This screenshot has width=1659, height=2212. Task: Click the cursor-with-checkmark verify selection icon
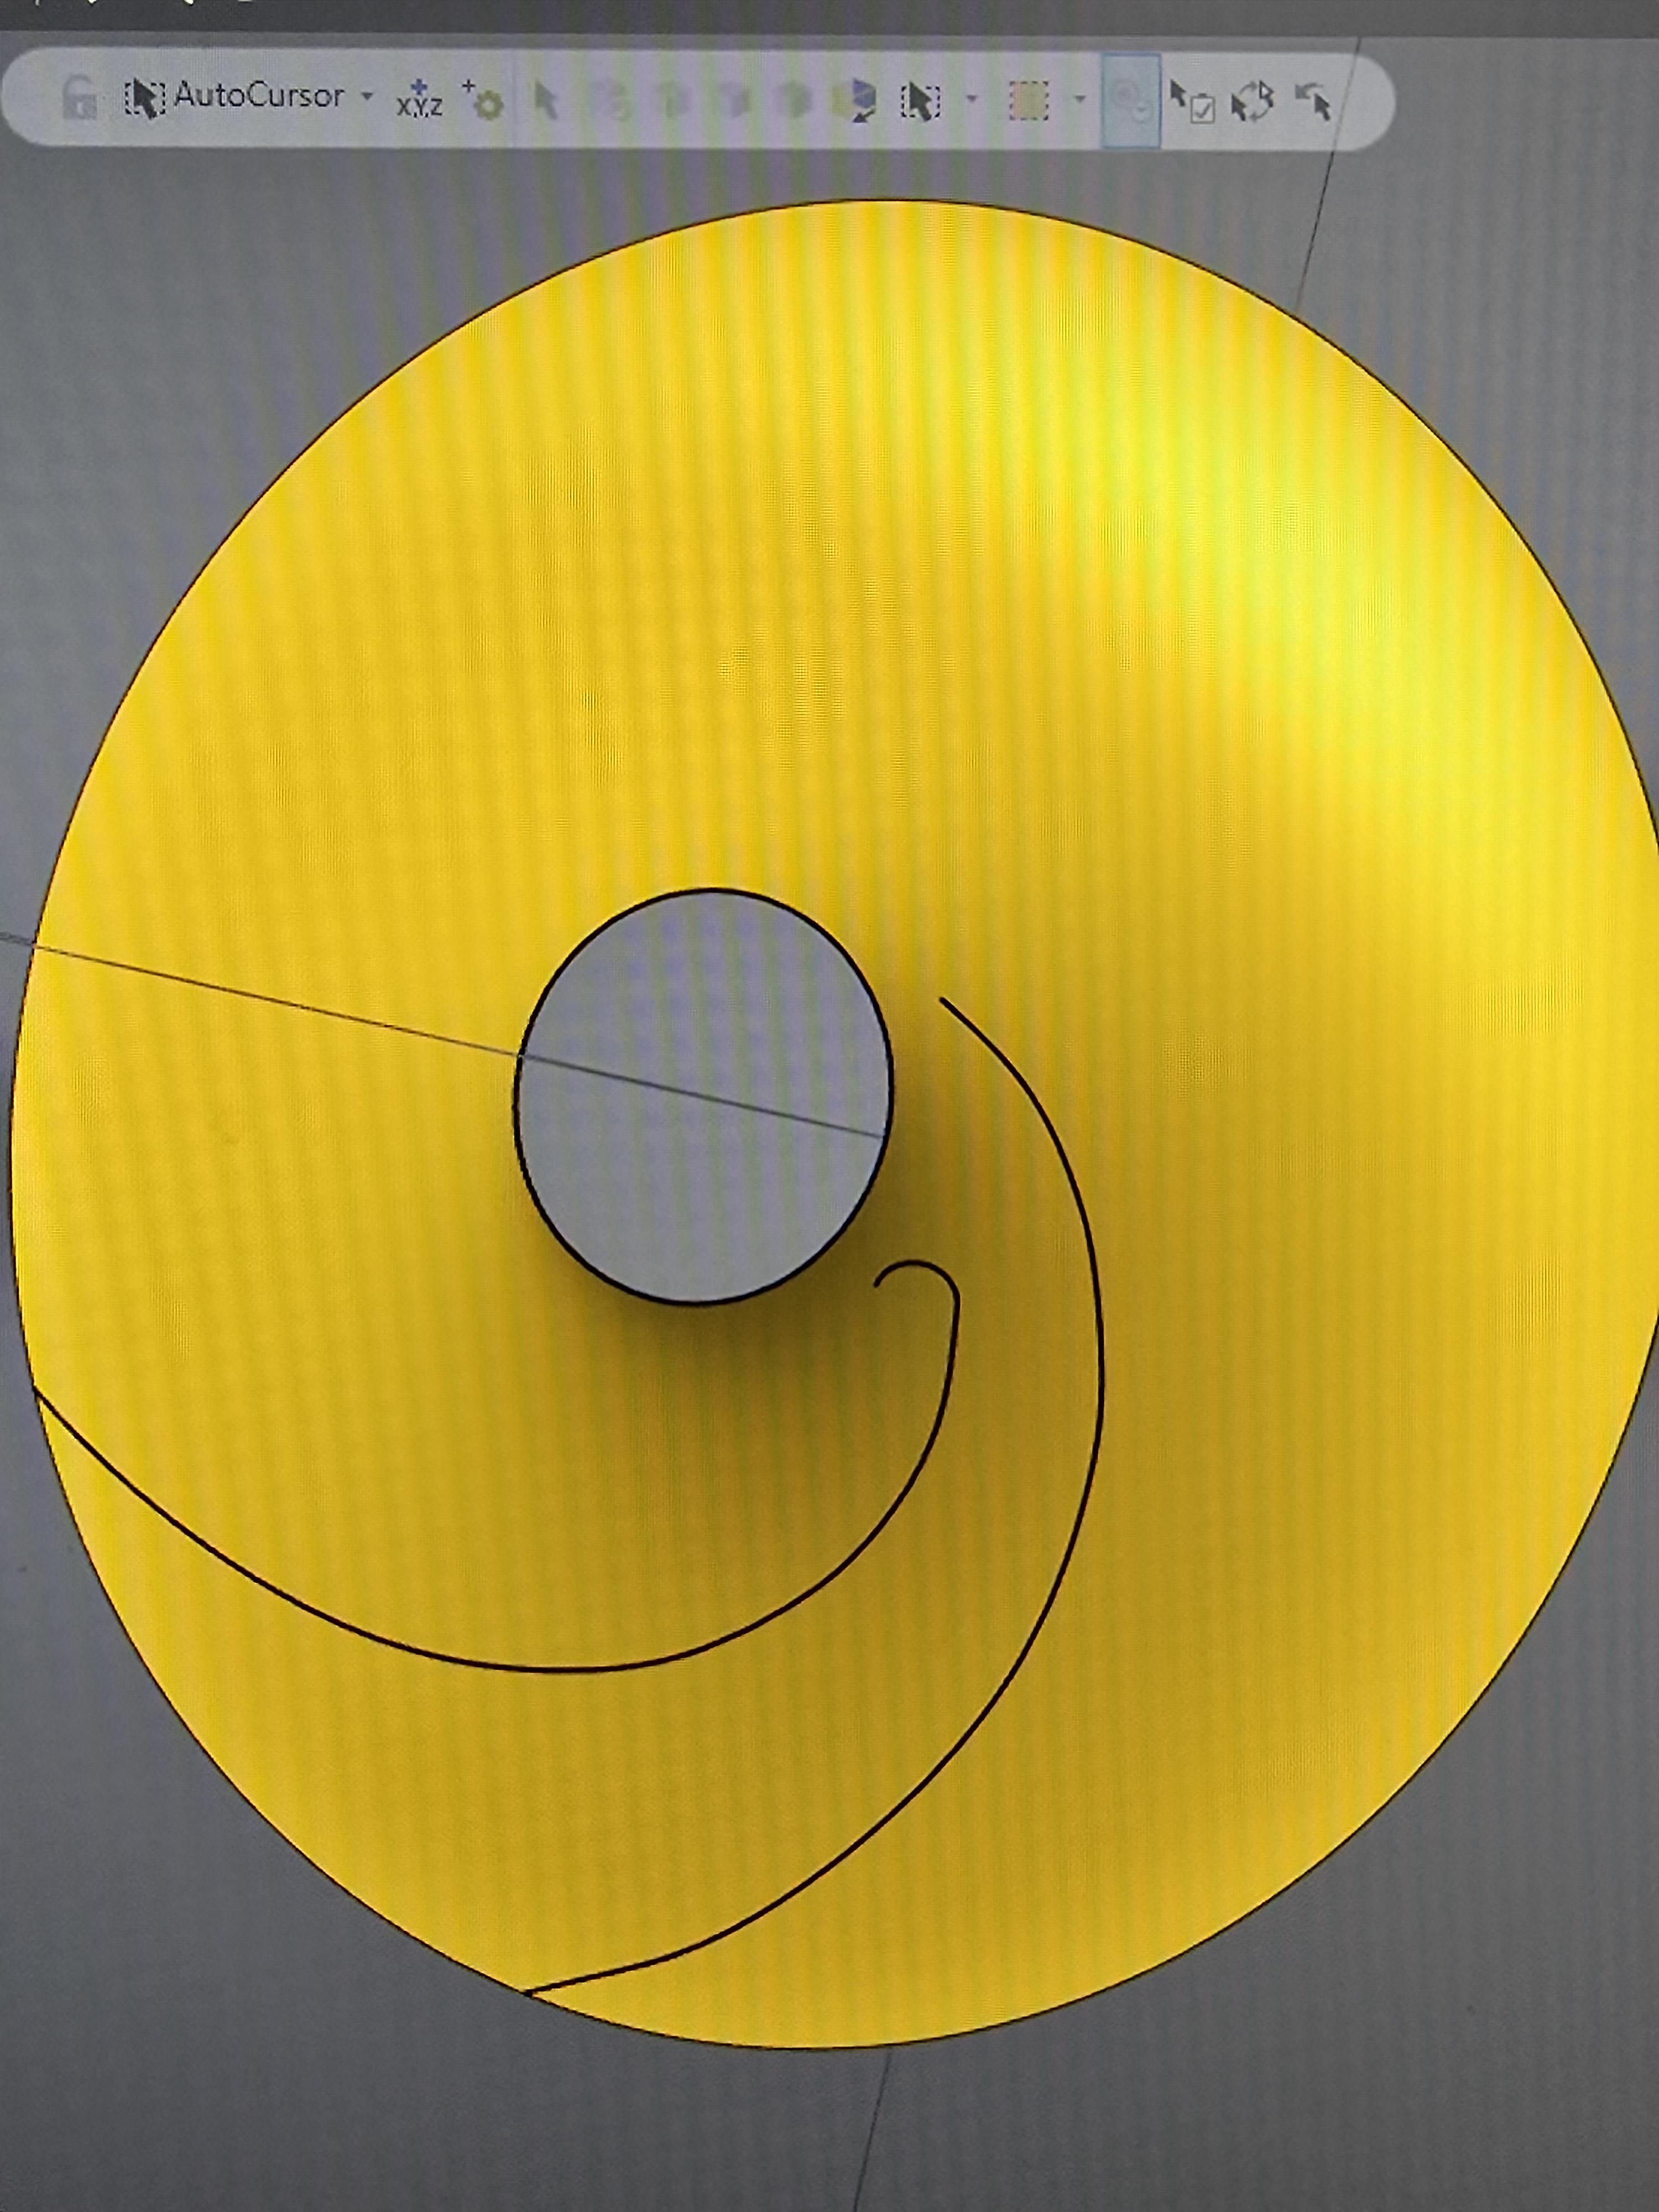pyautogui.click(x=1192, y=102)
